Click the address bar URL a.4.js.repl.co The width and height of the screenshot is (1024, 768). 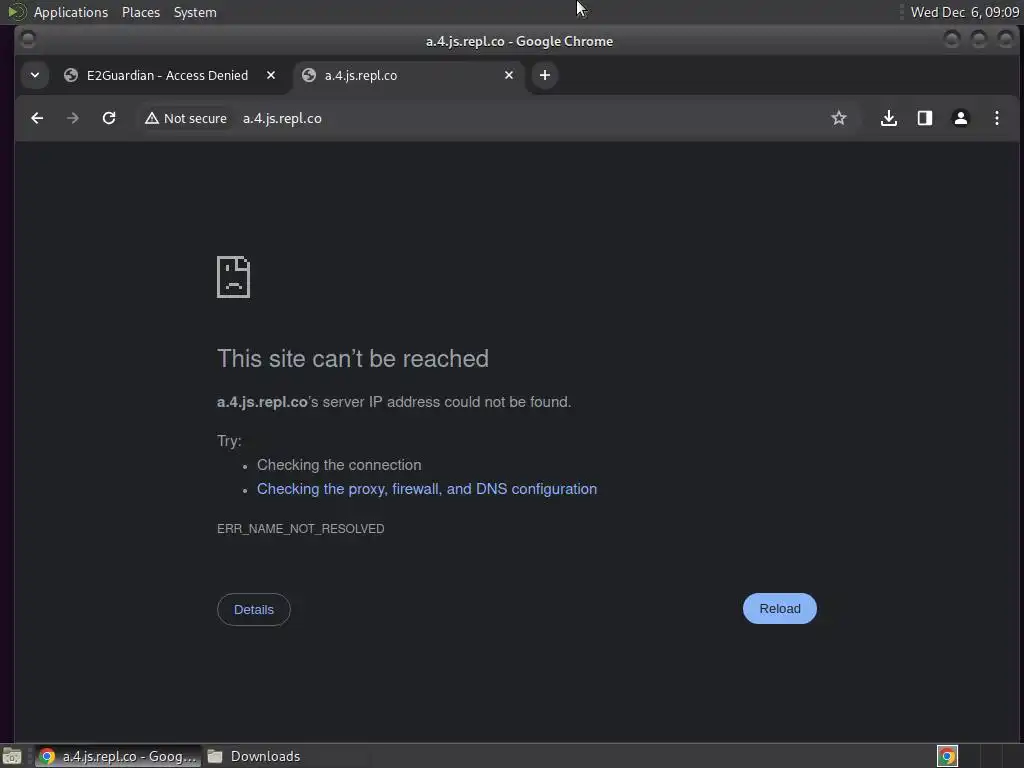coord(282,118)
